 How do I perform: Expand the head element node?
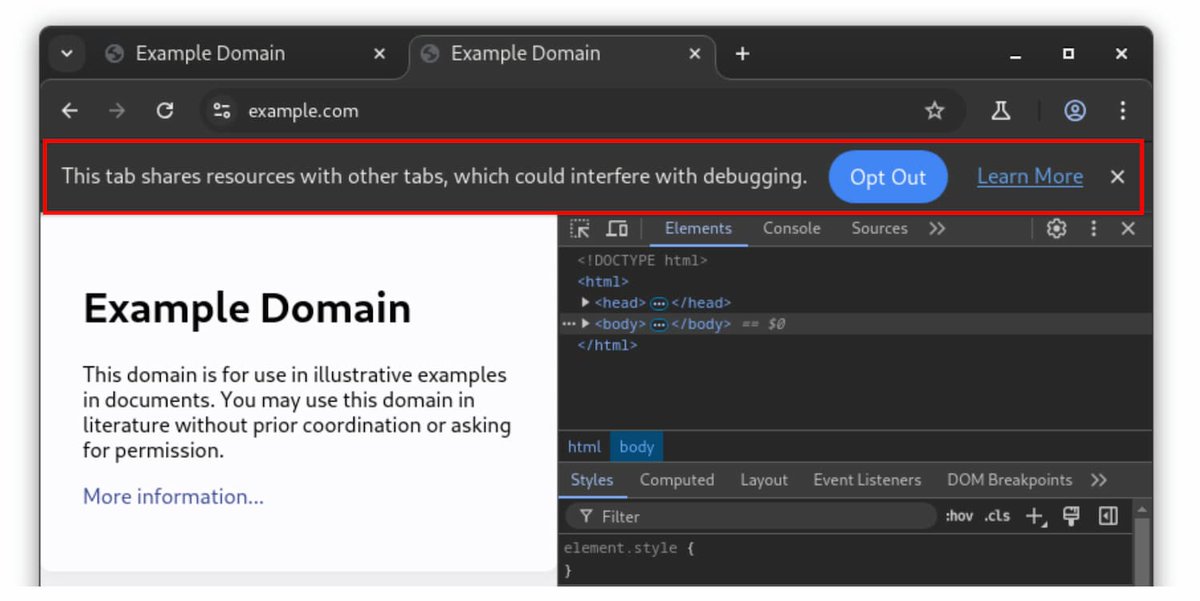click(585, 302)
